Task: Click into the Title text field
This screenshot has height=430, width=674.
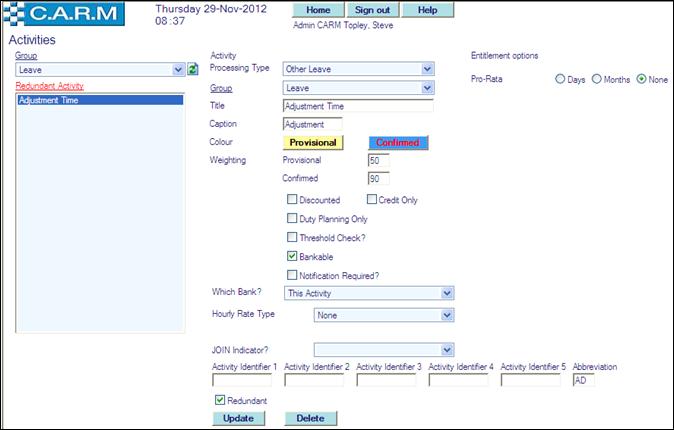Action: (357, 106)
